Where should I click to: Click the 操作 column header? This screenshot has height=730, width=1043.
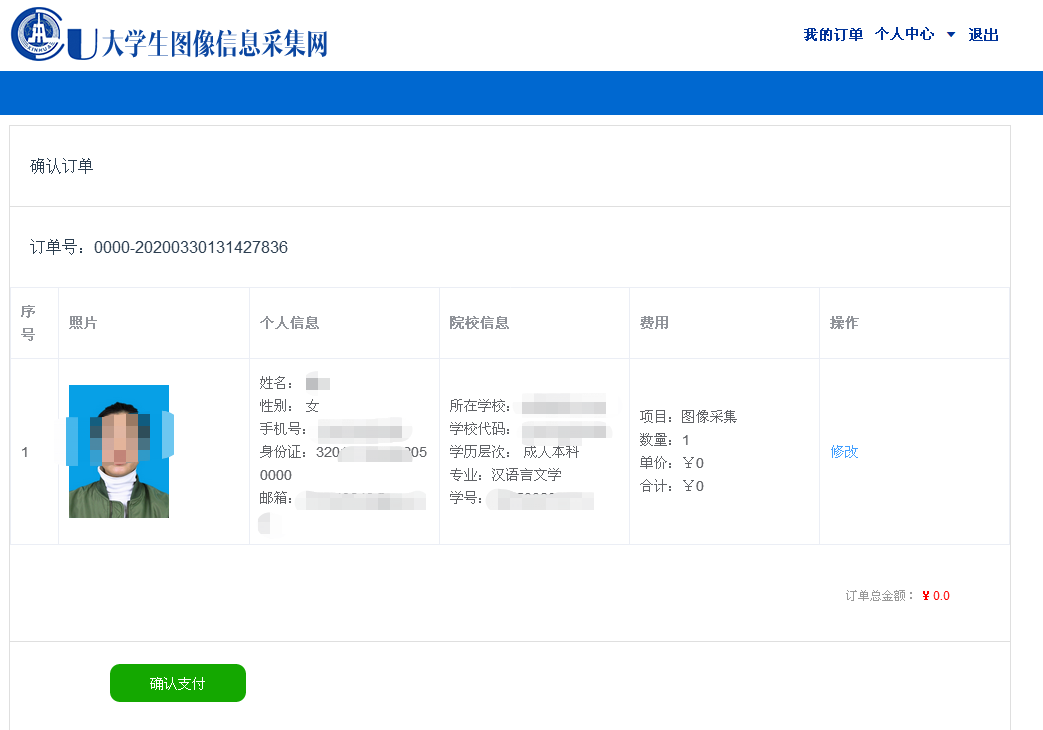(844, 323)
